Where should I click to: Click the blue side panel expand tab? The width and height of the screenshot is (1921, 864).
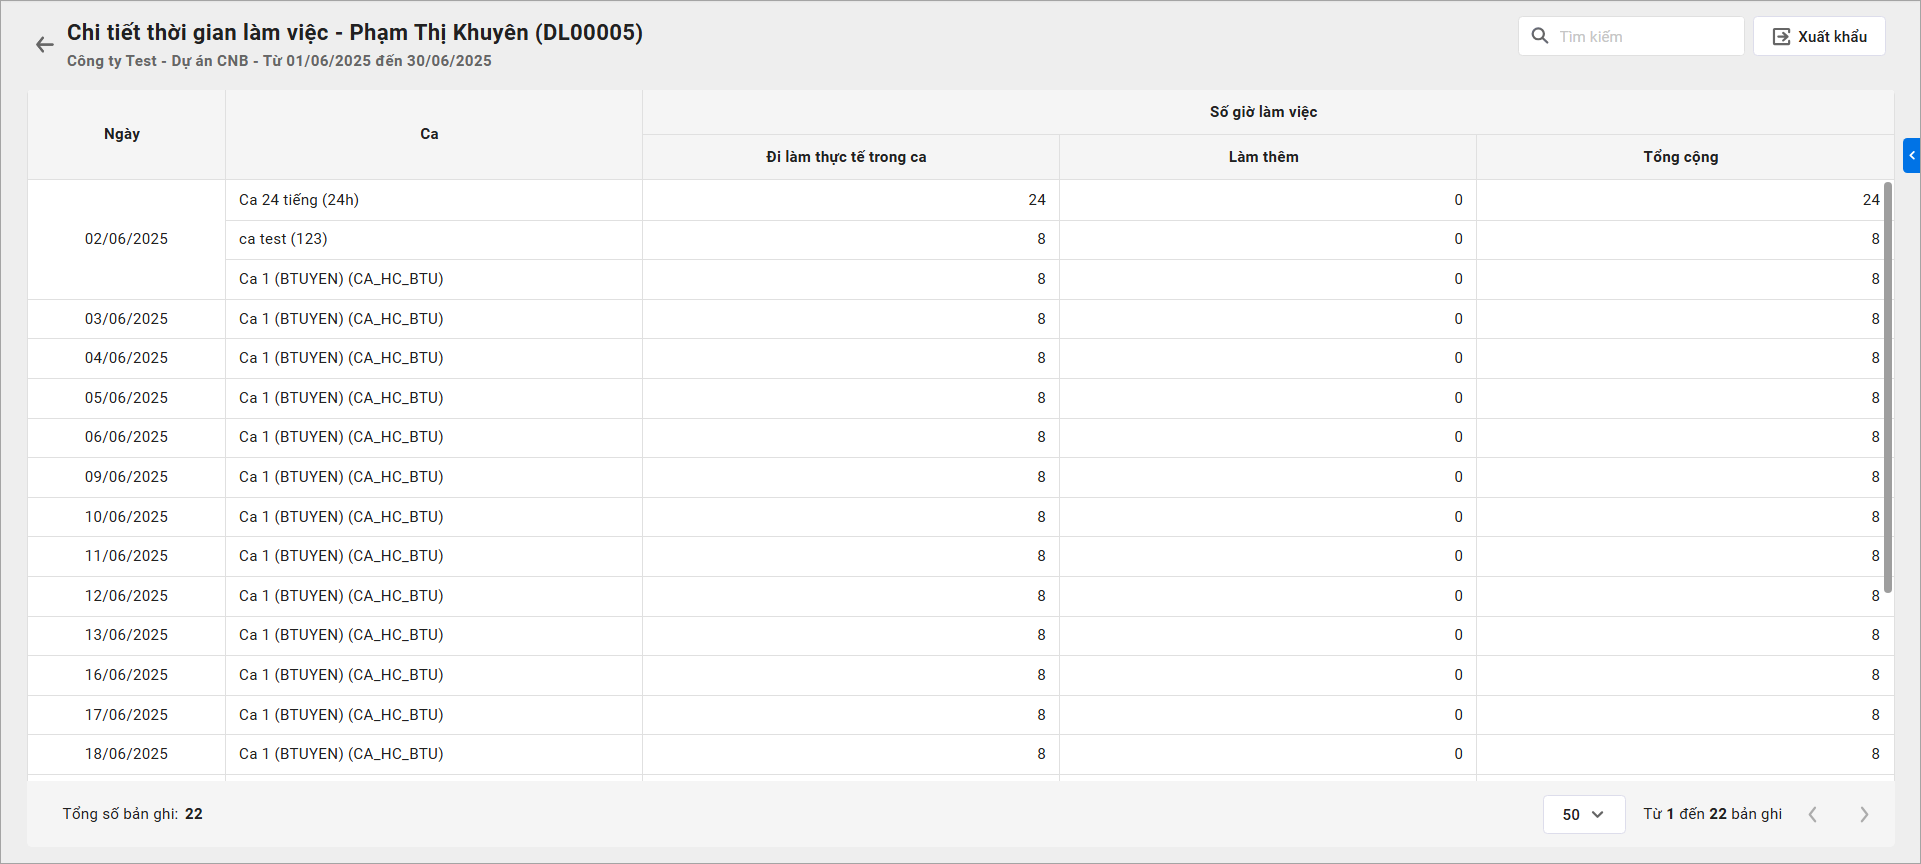(1911, 156)
